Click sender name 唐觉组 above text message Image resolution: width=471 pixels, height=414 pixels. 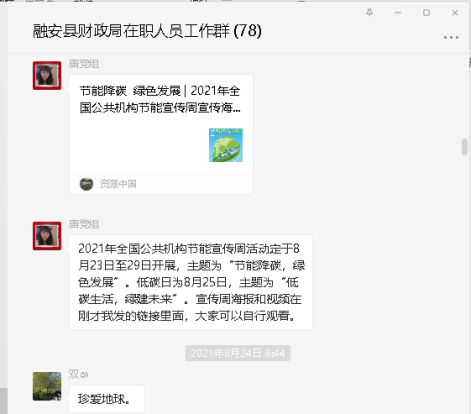84,224
